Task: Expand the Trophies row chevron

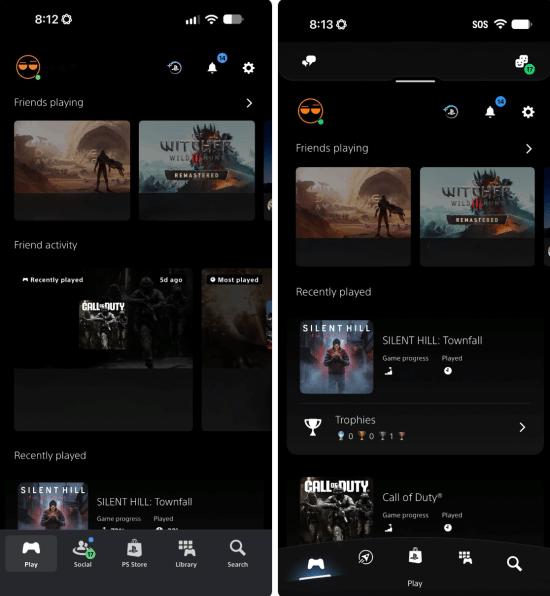Action: 522,427
